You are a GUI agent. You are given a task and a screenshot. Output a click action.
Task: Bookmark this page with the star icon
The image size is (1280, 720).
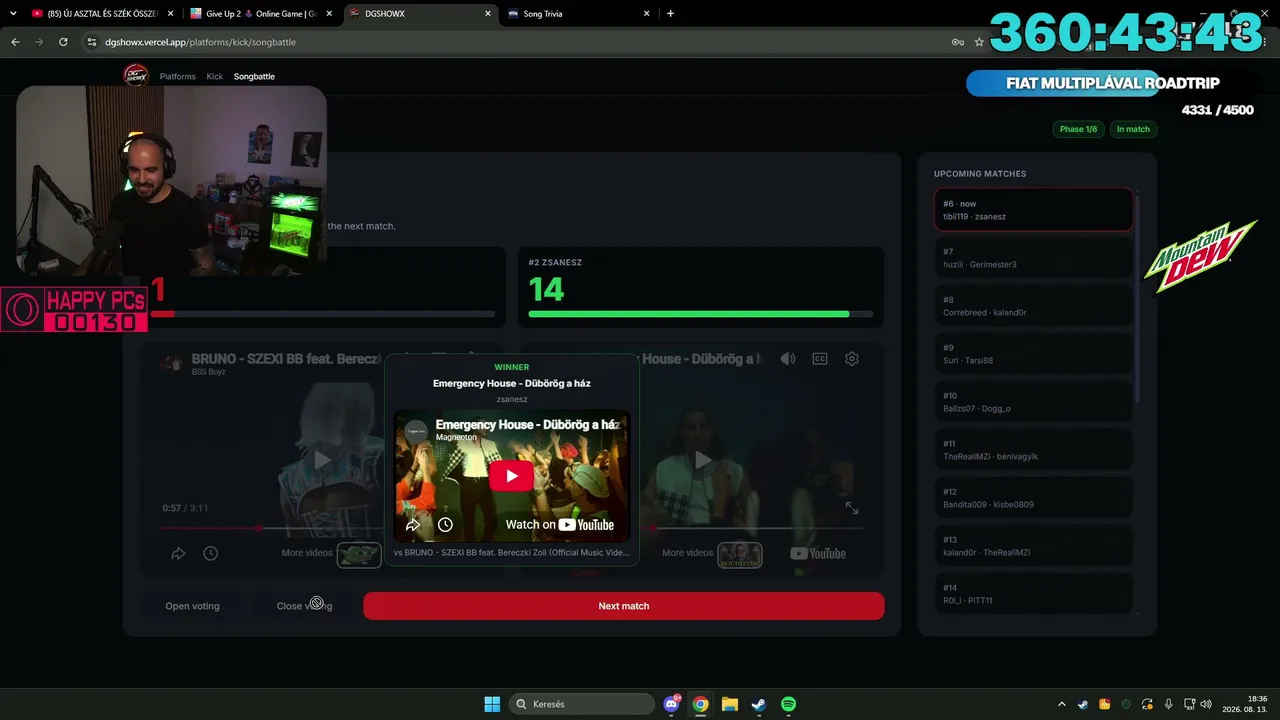click(x=979, y=42)
